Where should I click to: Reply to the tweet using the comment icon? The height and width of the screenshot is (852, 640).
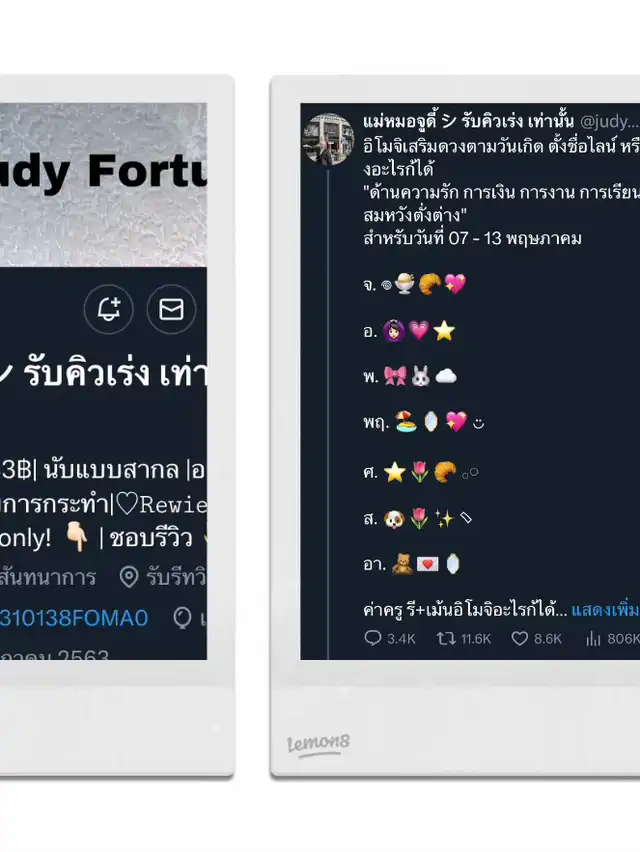373,638
